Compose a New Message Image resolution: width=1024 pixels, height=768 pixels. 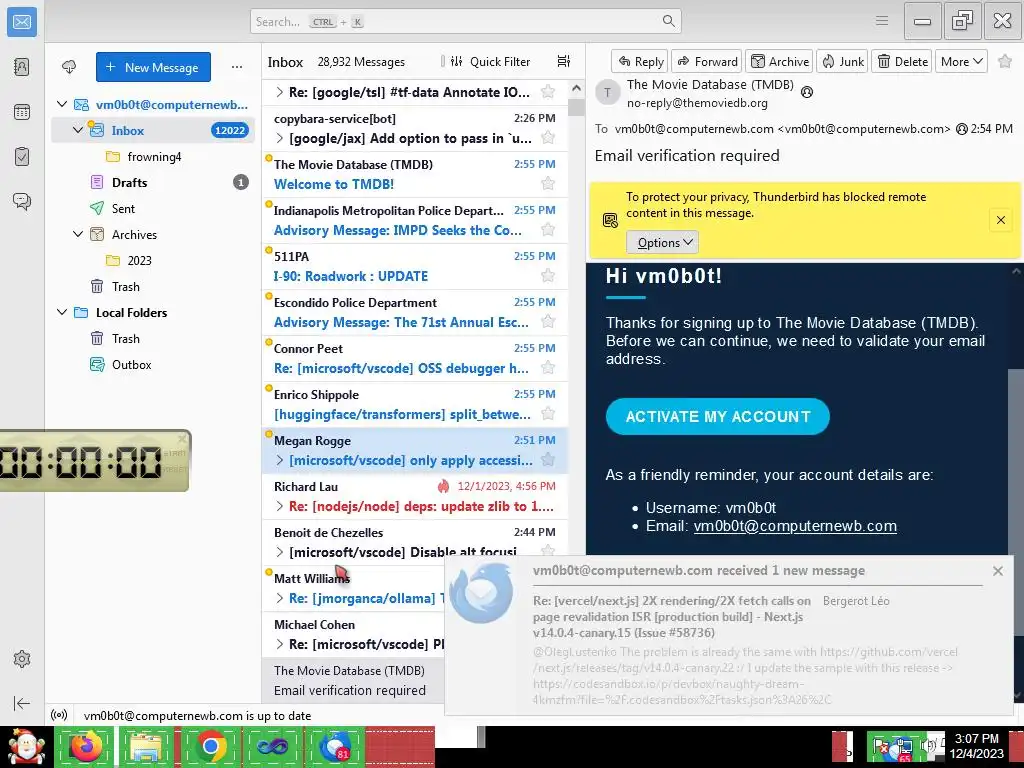click(x=153, y=67)
